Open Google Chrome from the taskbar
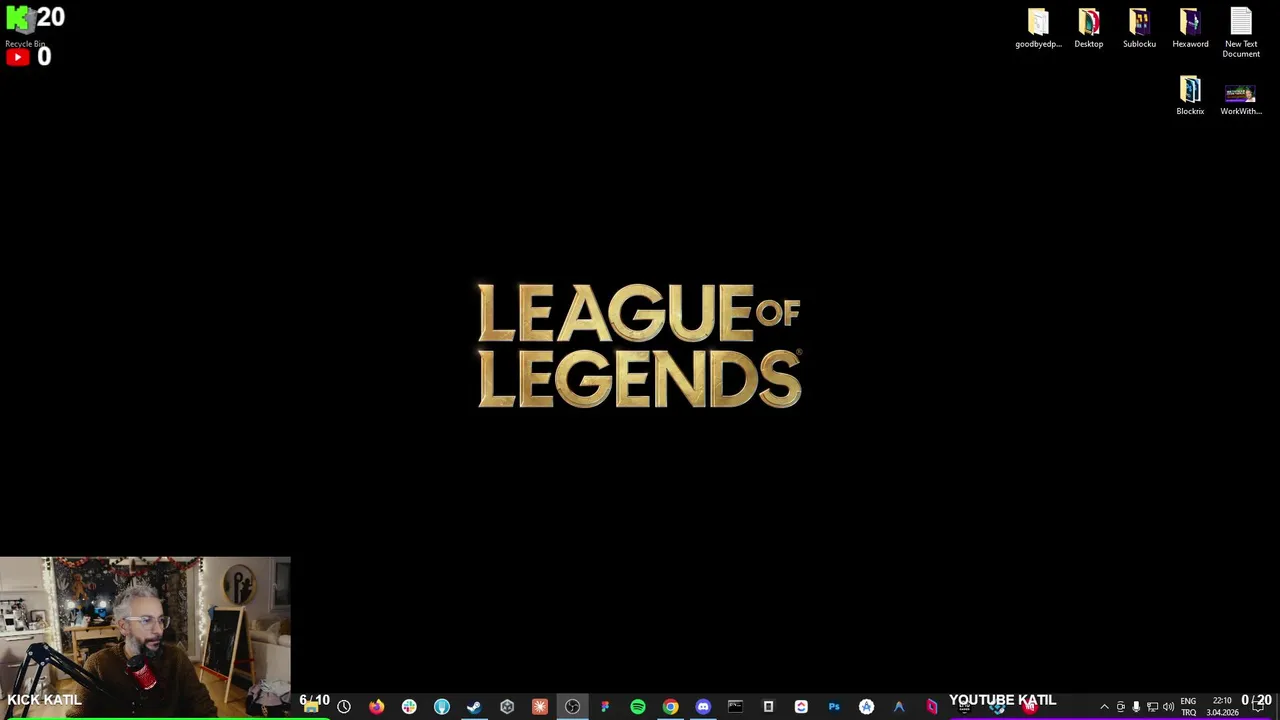This screenshot has height=720, width=1280. (670, 707)
